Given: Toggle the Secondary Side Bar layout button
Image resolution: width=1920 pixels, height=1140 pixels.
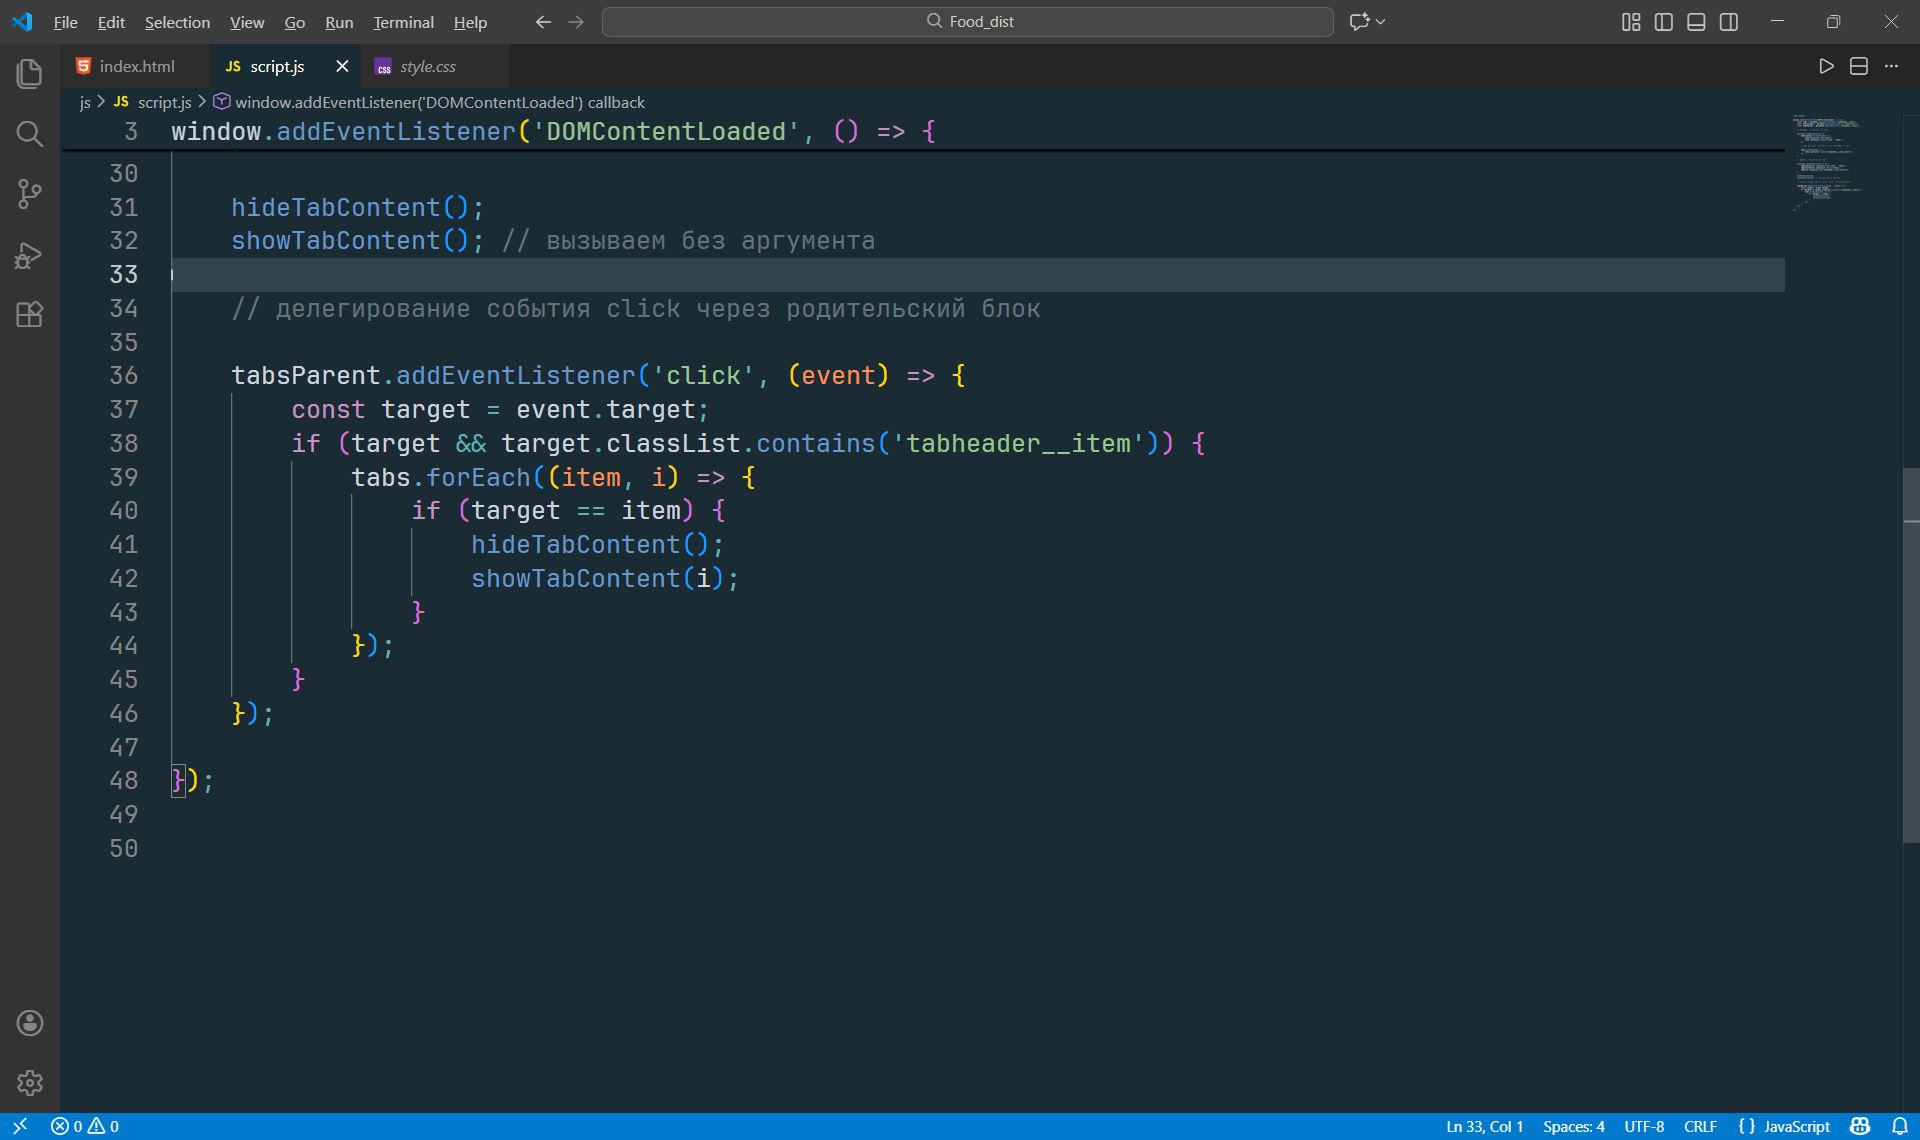Looking at the screenshot, I should point(1729,22).
